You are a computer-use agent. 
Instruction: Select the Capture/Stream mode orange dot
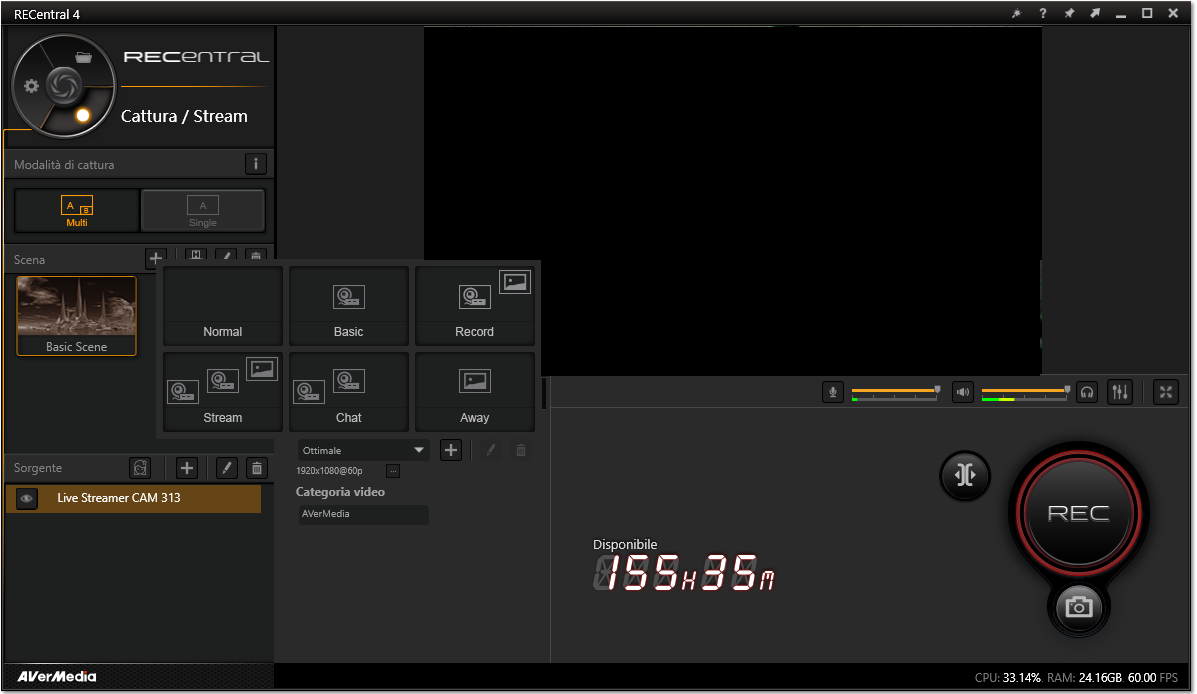point(82,115)
